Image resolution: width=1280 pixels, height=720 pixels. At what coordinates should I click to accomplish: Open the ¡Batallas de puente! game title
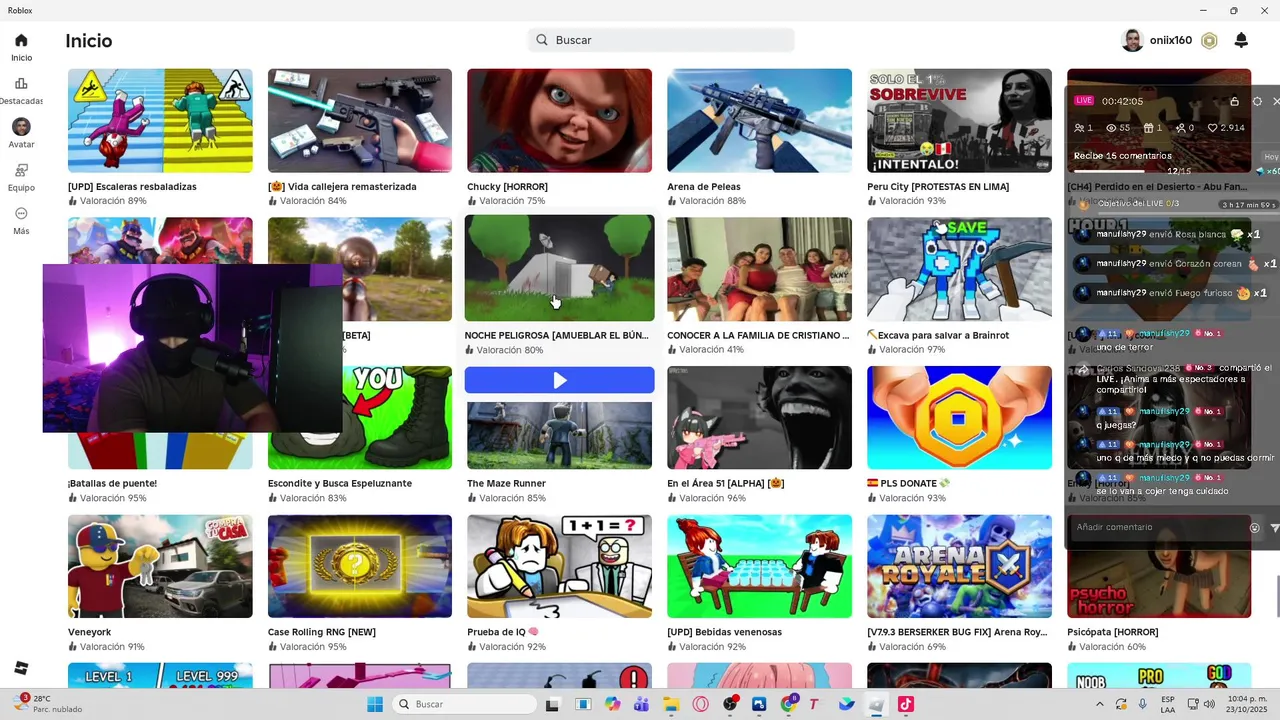(112, 484)
